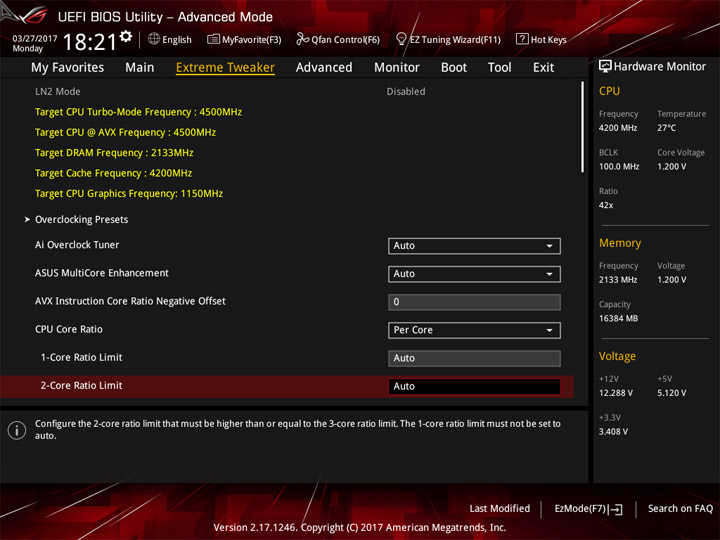
Task: Select the Exit tab
Action: (x=544, y=68)
